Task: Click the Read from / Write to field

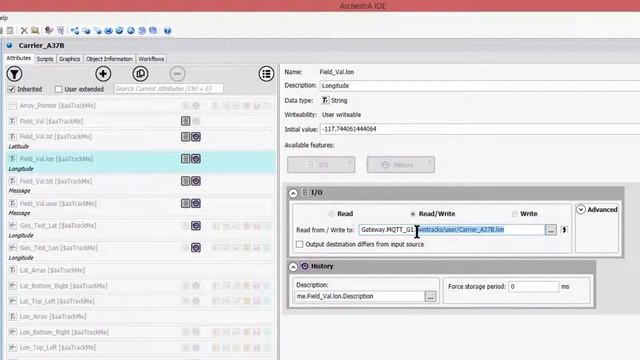Action: tap(452, 230)
